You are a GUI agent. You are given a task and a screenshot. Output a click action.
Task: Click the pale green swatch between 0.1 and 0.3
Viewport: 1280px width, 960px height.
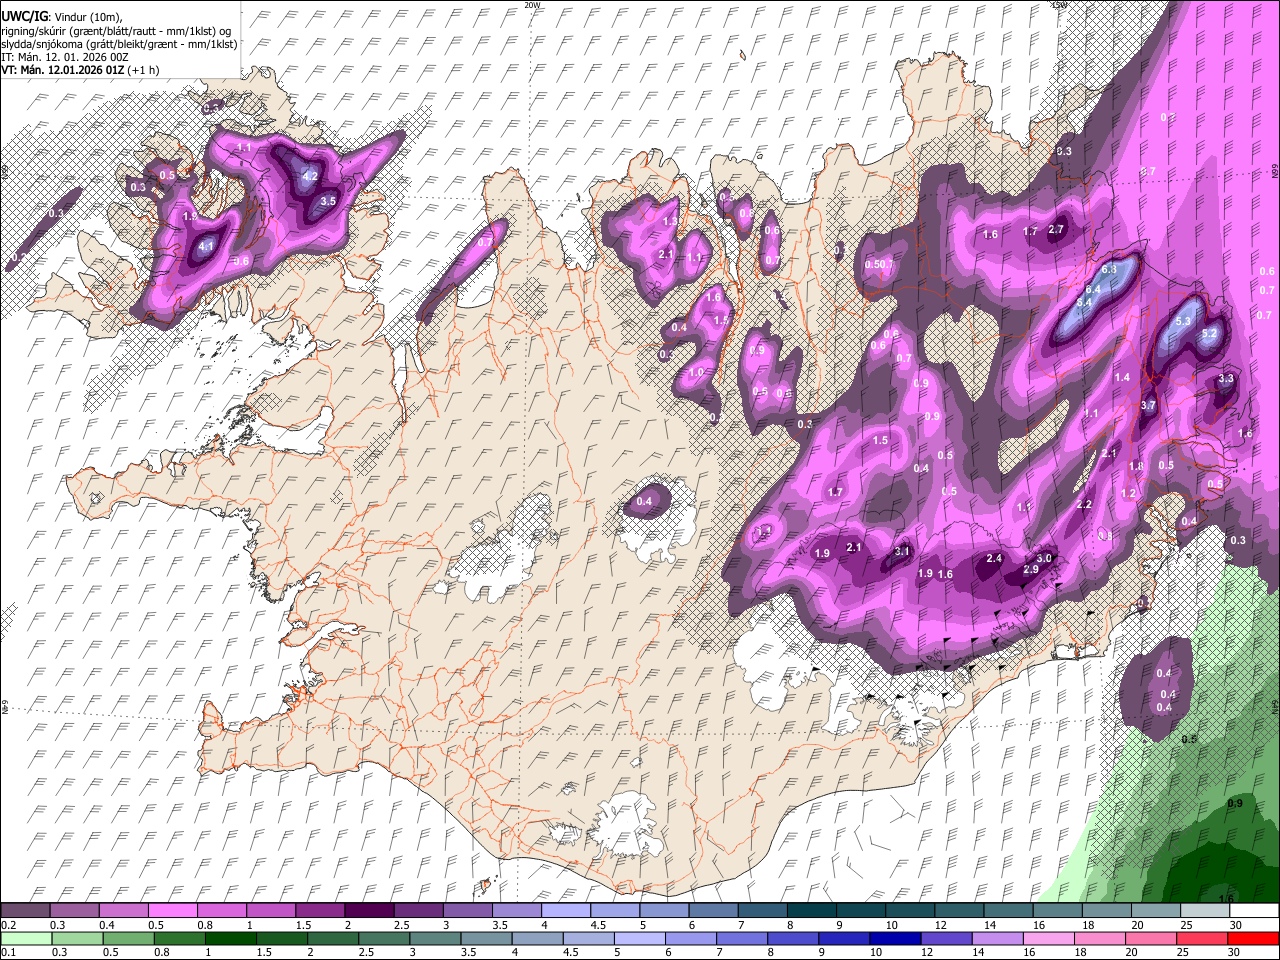coord(26,938)
